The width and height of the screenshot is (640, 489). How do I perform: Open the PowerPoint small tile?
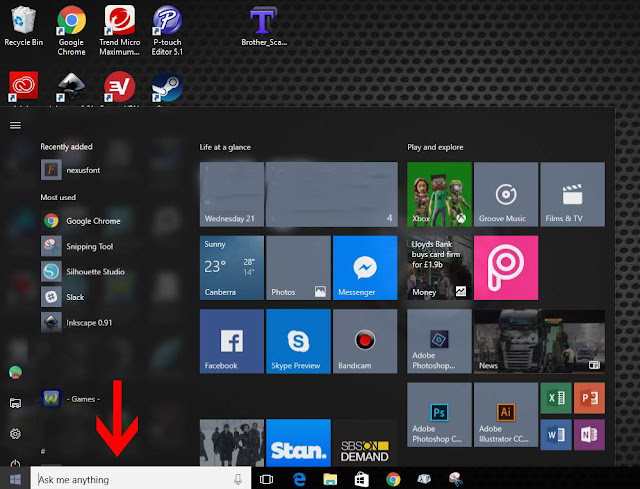pyautogui.click(x=589, y=398)
